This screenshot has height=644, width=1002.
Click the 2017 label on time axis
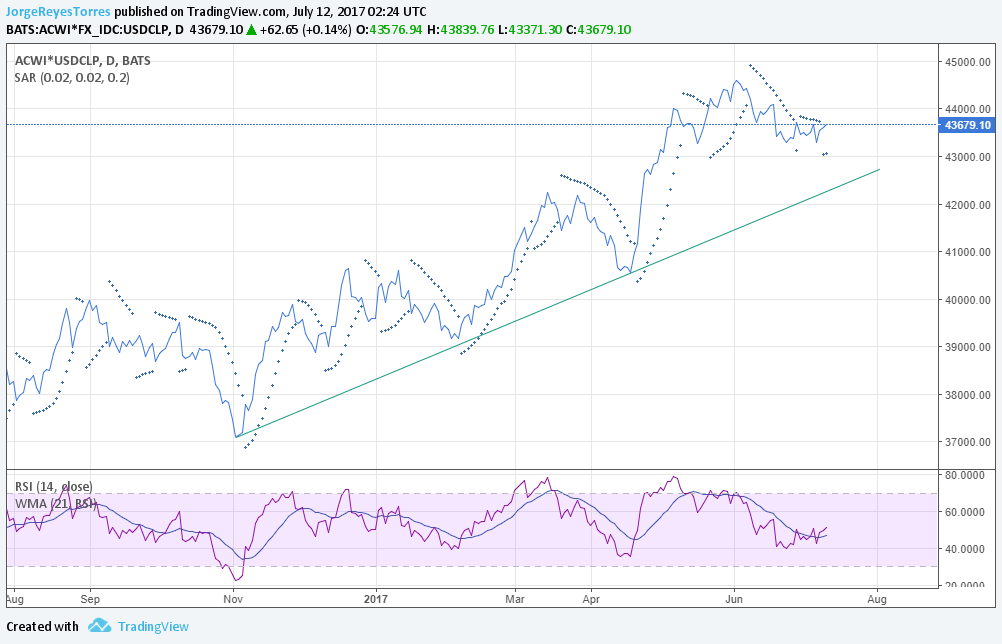pyautogui.click(x=376, y=599)
